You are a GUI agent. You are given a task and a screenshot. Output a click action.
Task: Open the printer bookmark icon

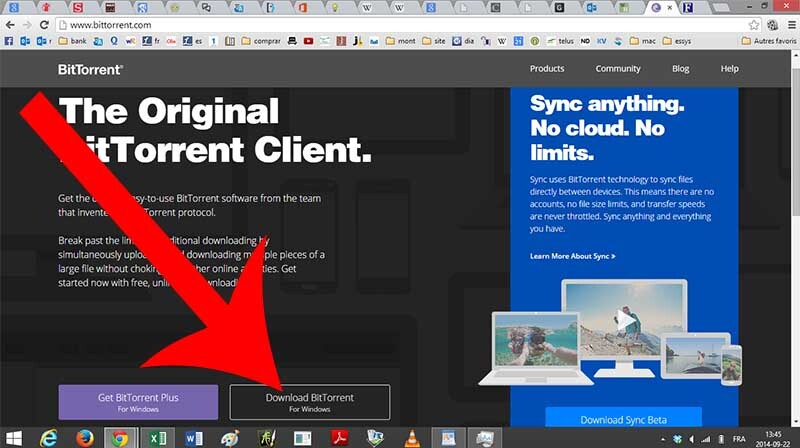pos(292,41)
